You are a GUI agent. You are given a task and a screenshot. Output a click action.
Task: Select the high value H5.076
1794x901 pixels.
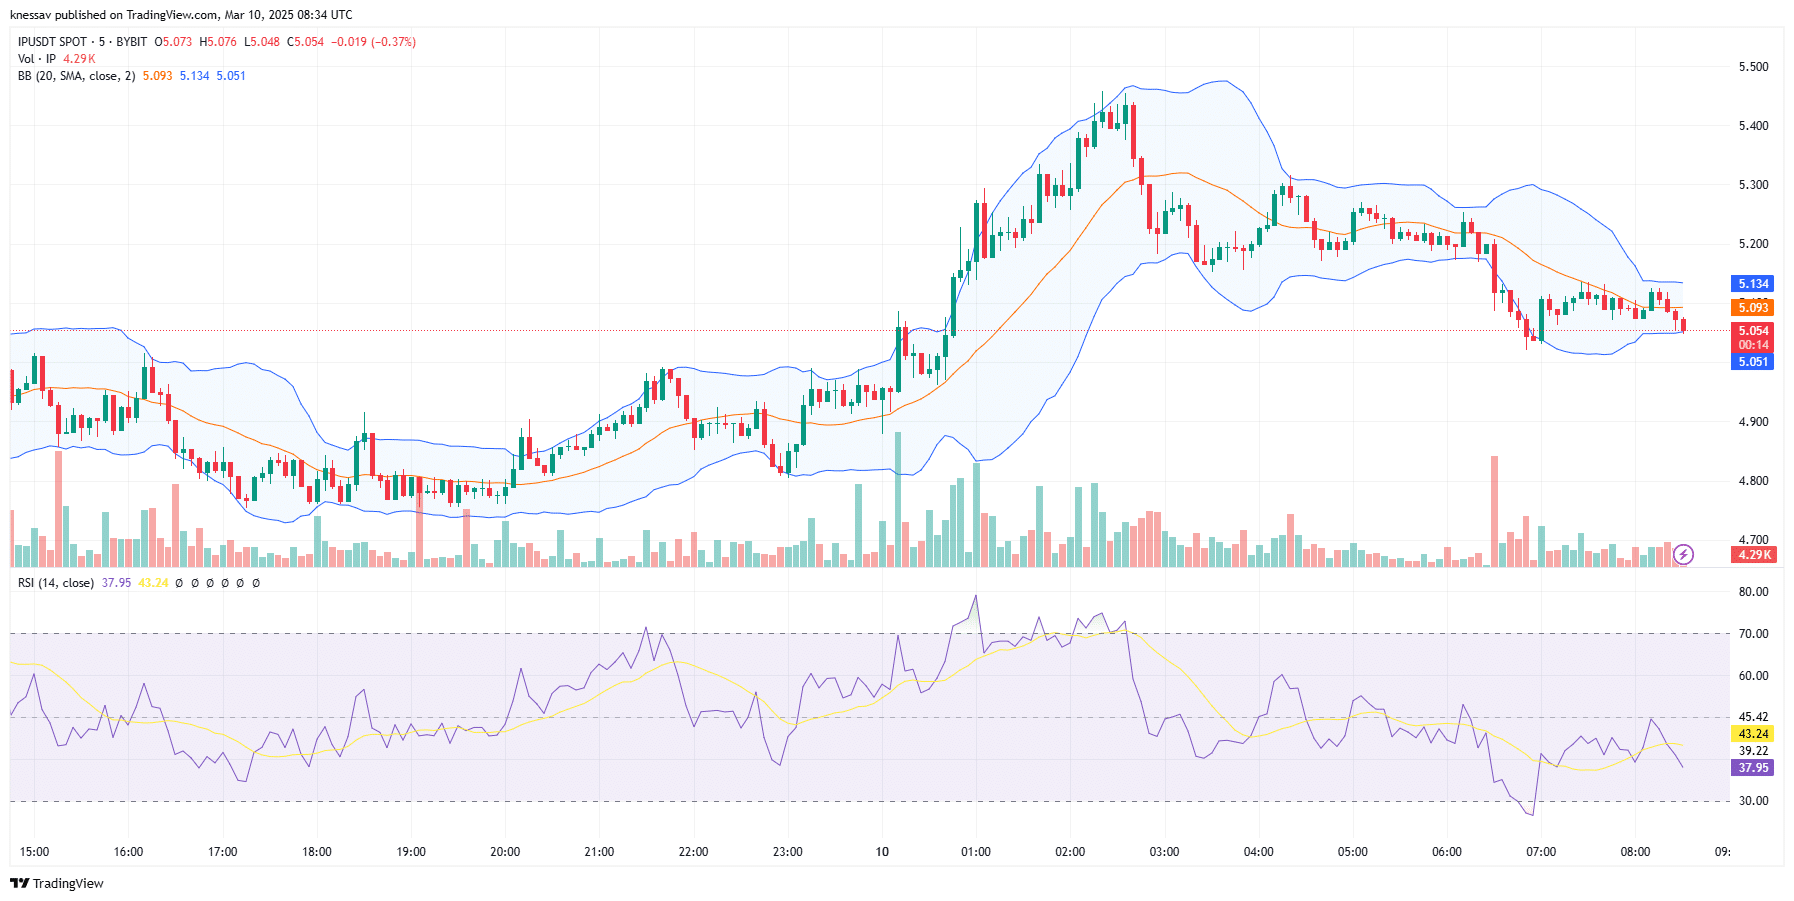point(218,42)
